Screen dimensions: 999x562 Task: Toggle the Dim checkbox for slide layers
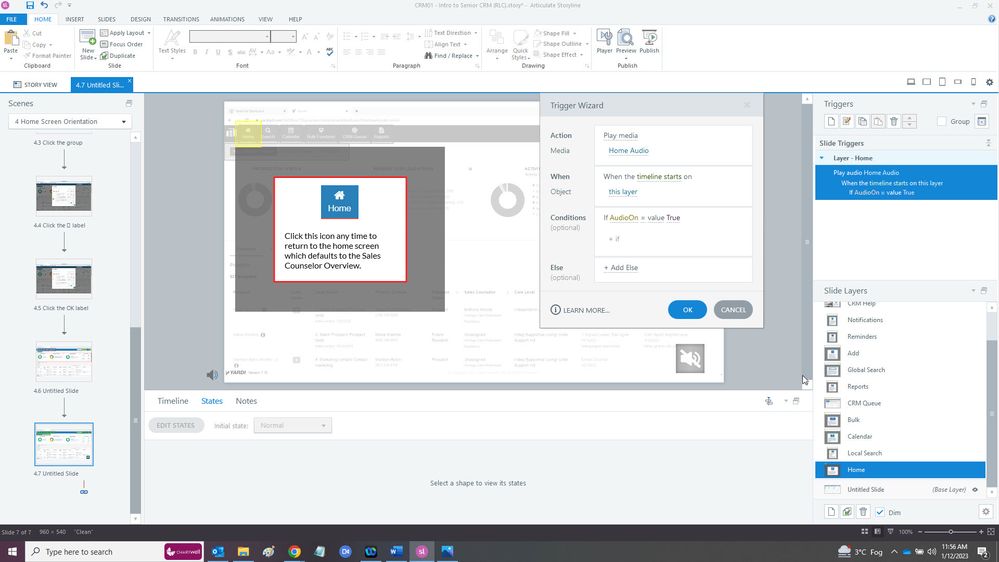pyautogui.click(x=880, y=512)
